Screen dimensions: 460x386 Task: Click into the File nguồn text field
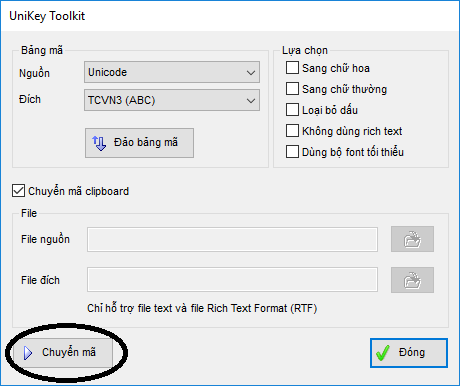[x=232, y=239]
